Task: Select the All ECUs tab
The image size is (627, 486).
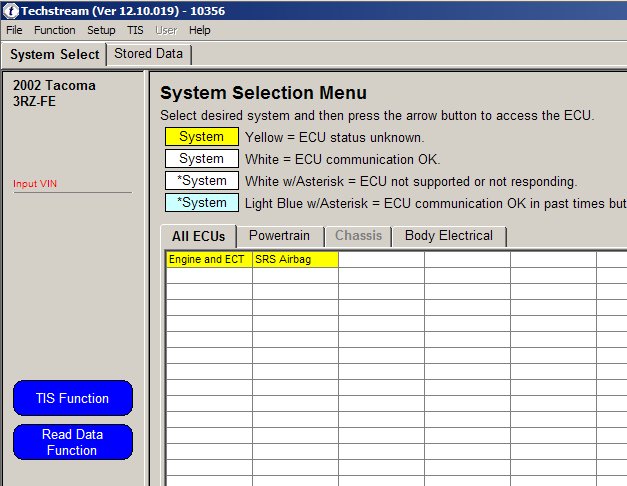Action: (x=198, y=236)
